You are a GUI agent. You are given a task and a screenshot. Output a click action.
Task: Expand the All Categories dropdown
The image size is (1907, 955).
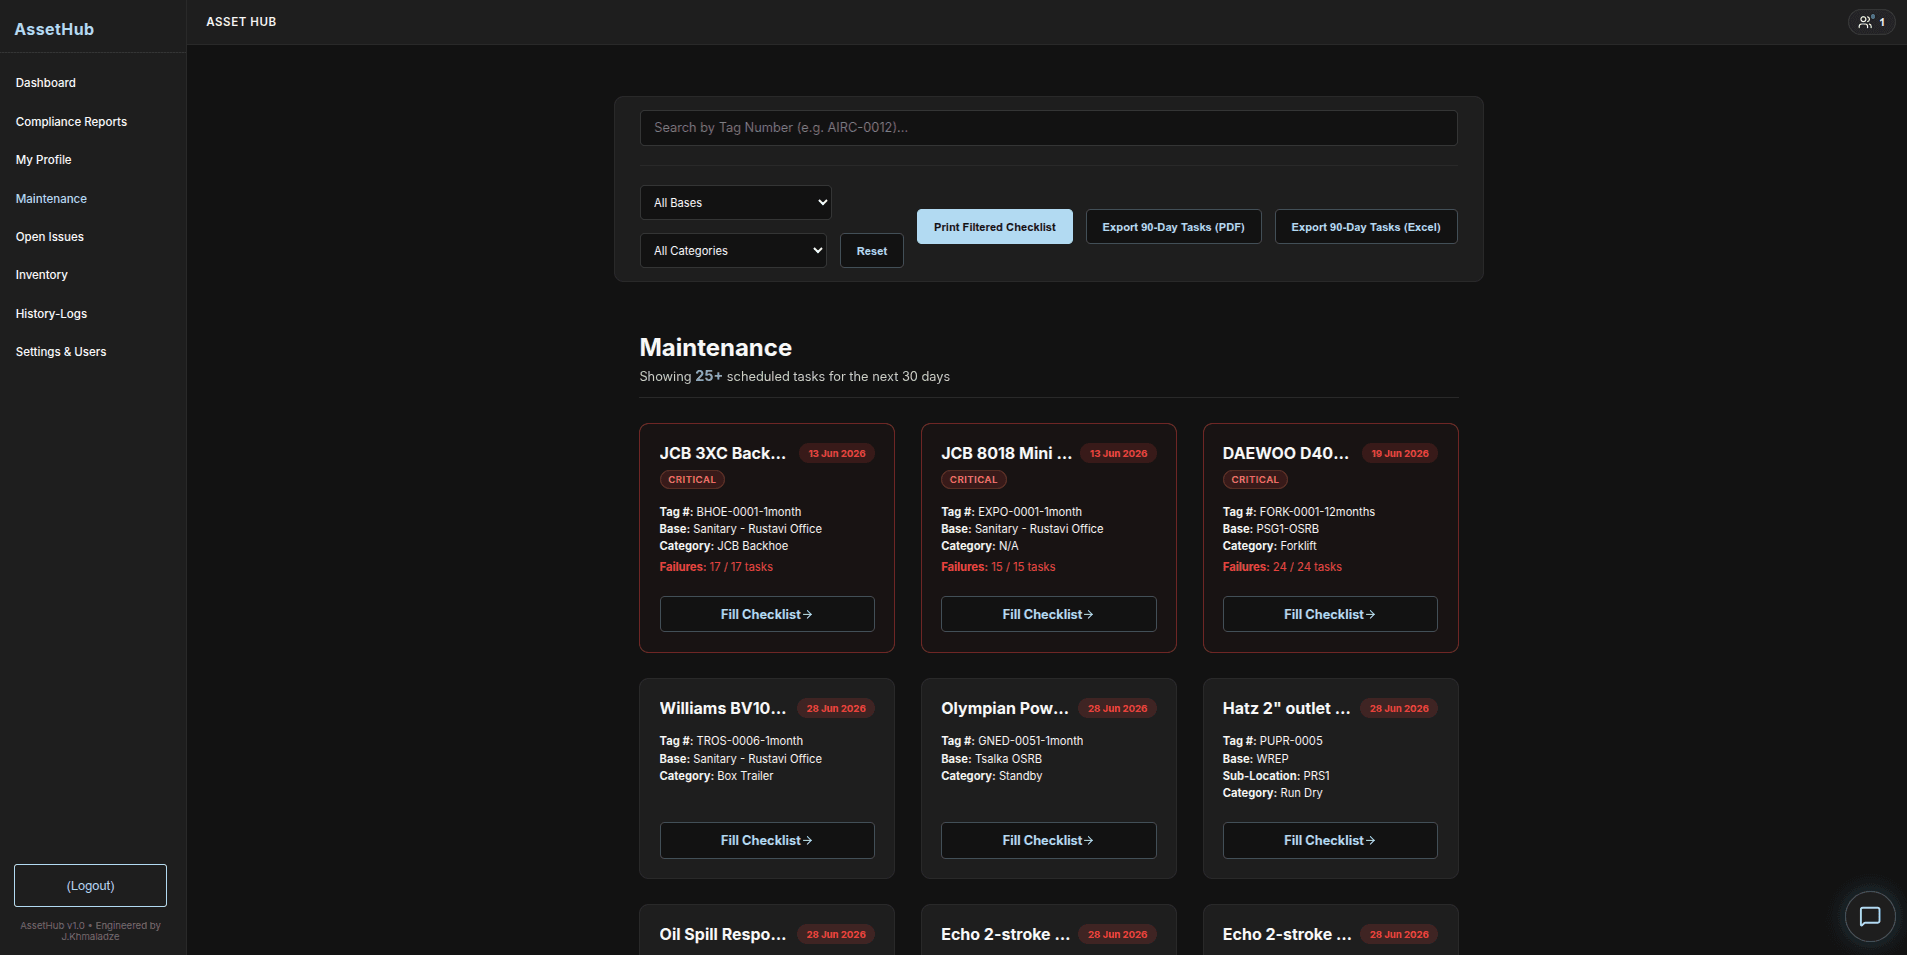coord(733,251)
